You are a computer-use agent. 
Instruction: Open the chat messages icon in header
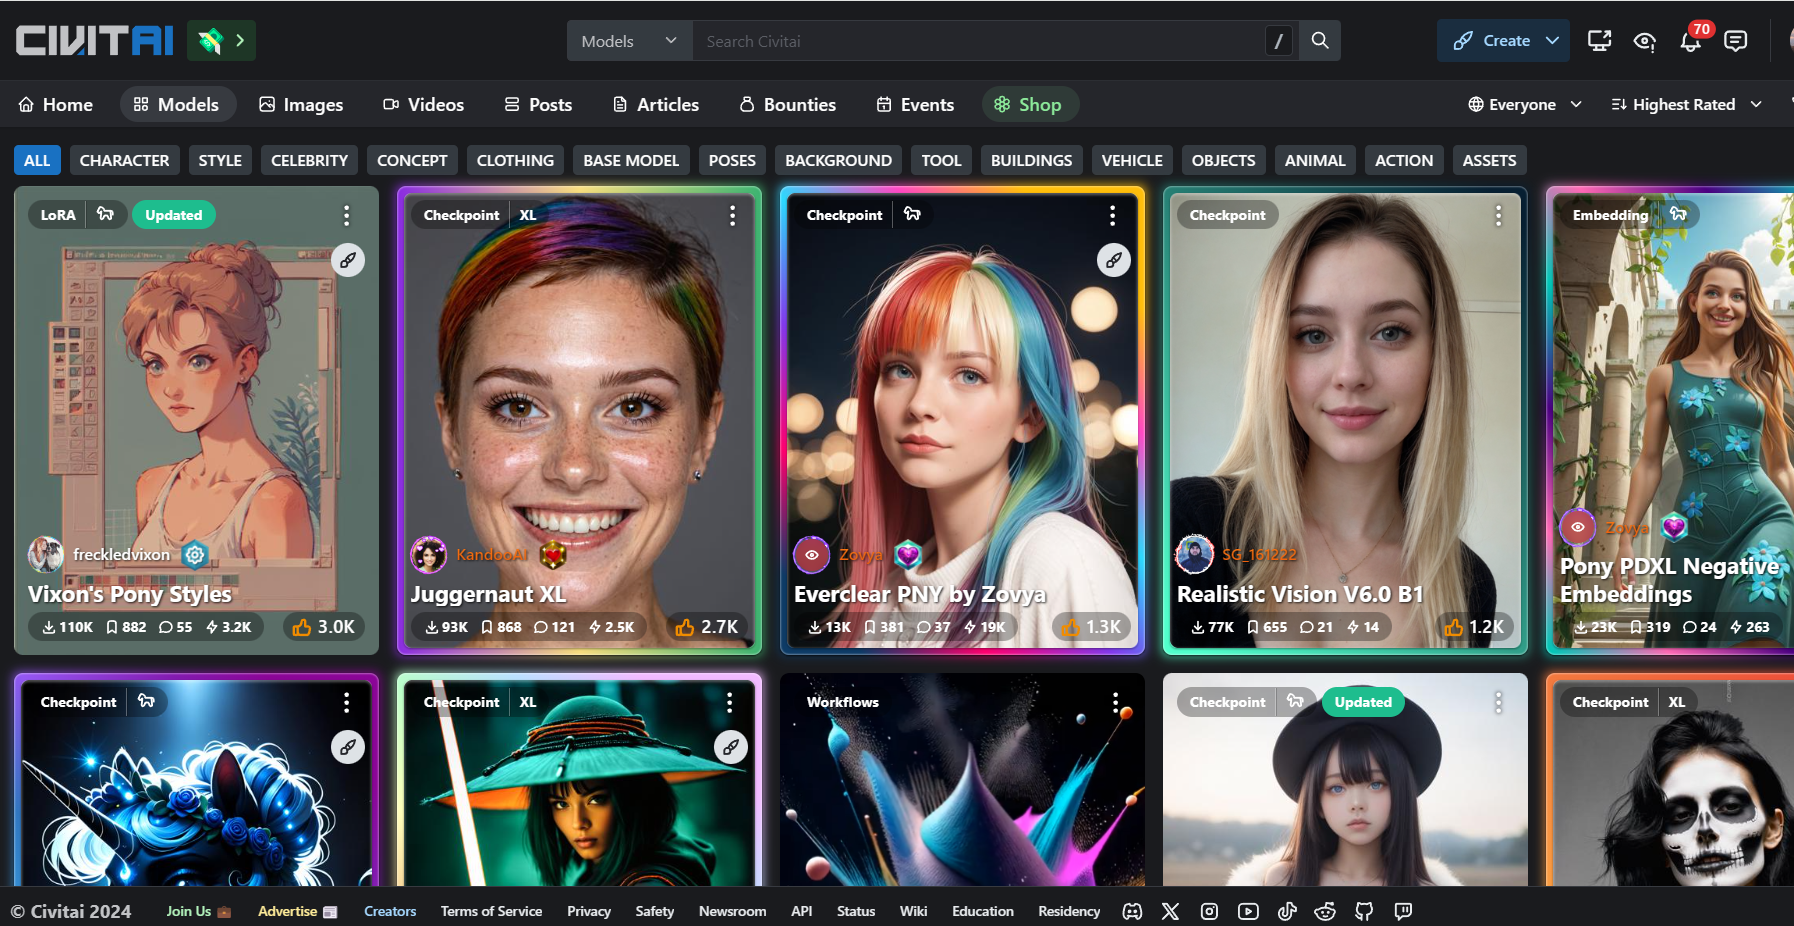pyautogui.click(x=1736, y=41)
